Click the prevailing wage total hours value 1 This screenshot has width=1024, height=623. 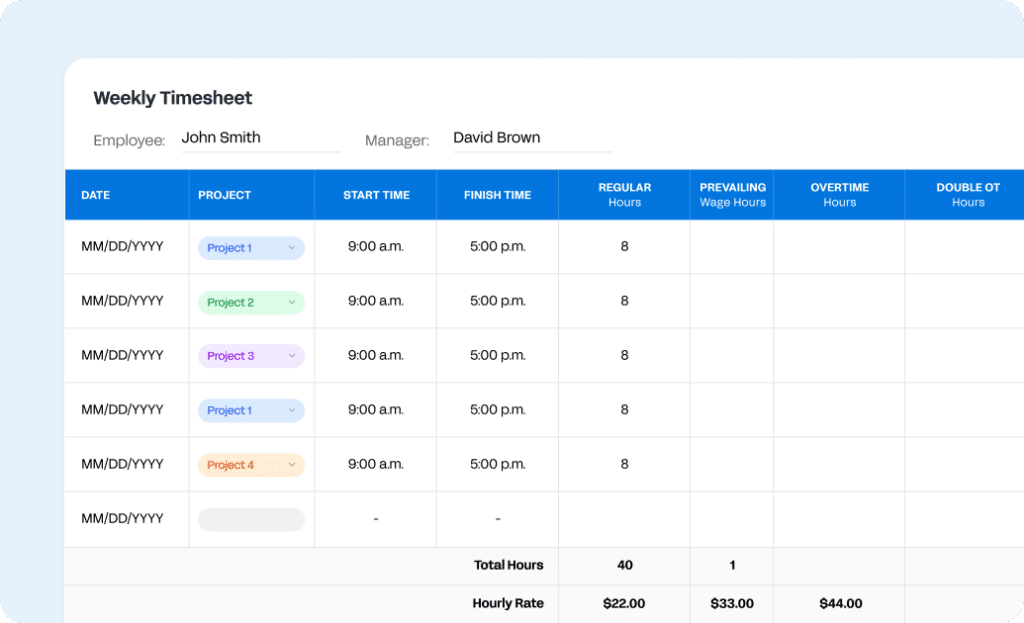[x=732, y=566]
